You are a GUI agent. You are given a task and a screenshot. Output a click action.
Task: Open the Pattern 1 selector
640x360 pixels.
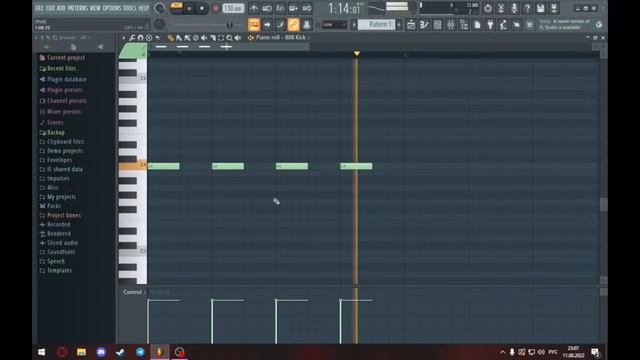[377, 24]
